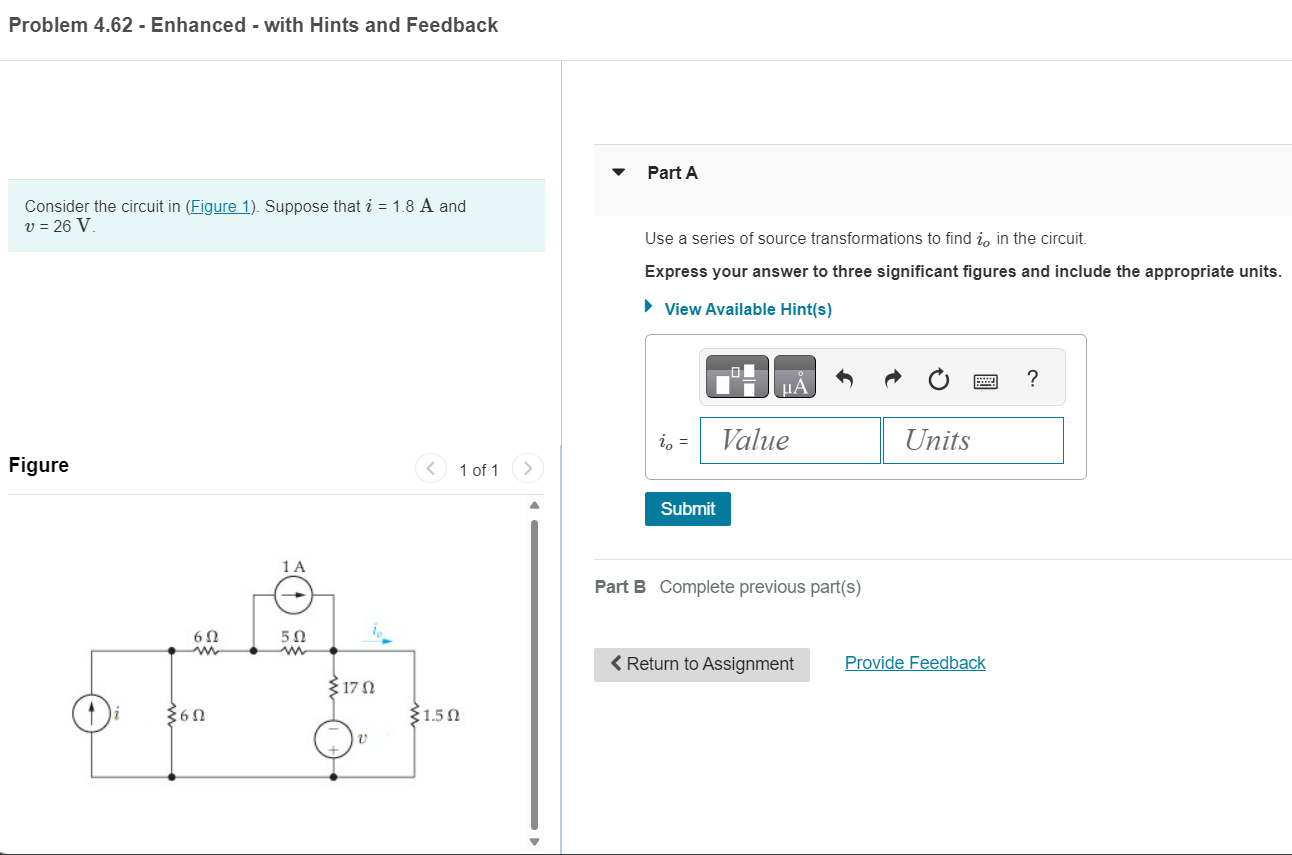
Task: Go to previous figure with the left arrow
Action: tap(430, 467)
